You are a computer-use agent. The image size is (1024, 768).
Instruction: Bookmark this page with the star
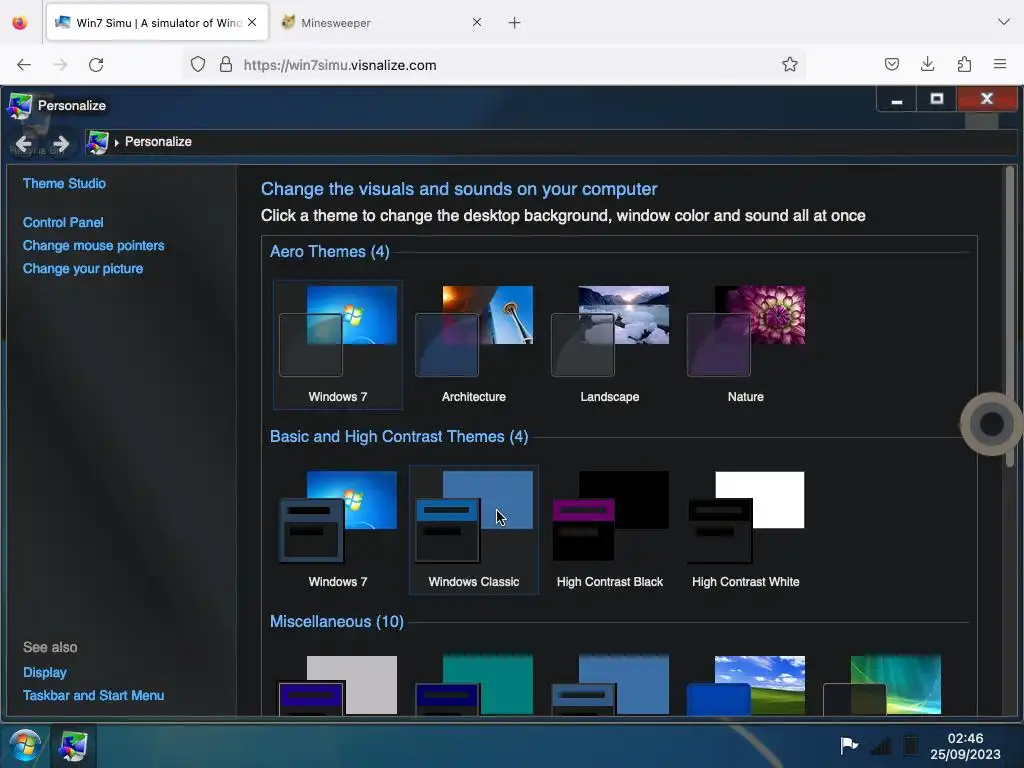[790, 65]
